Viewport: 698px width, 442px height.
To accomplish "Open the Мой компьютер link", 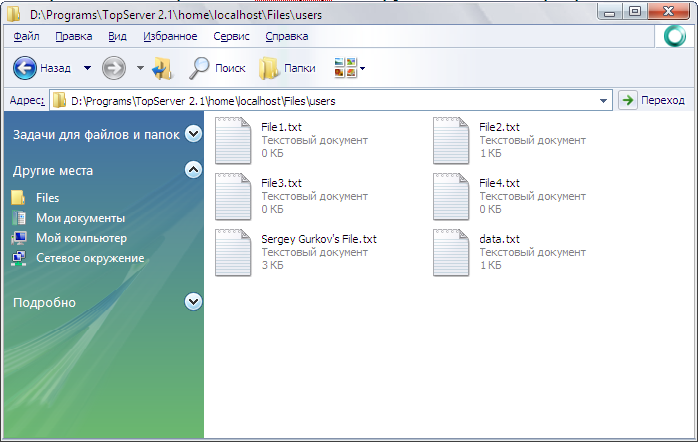I will tap(81, 238).
